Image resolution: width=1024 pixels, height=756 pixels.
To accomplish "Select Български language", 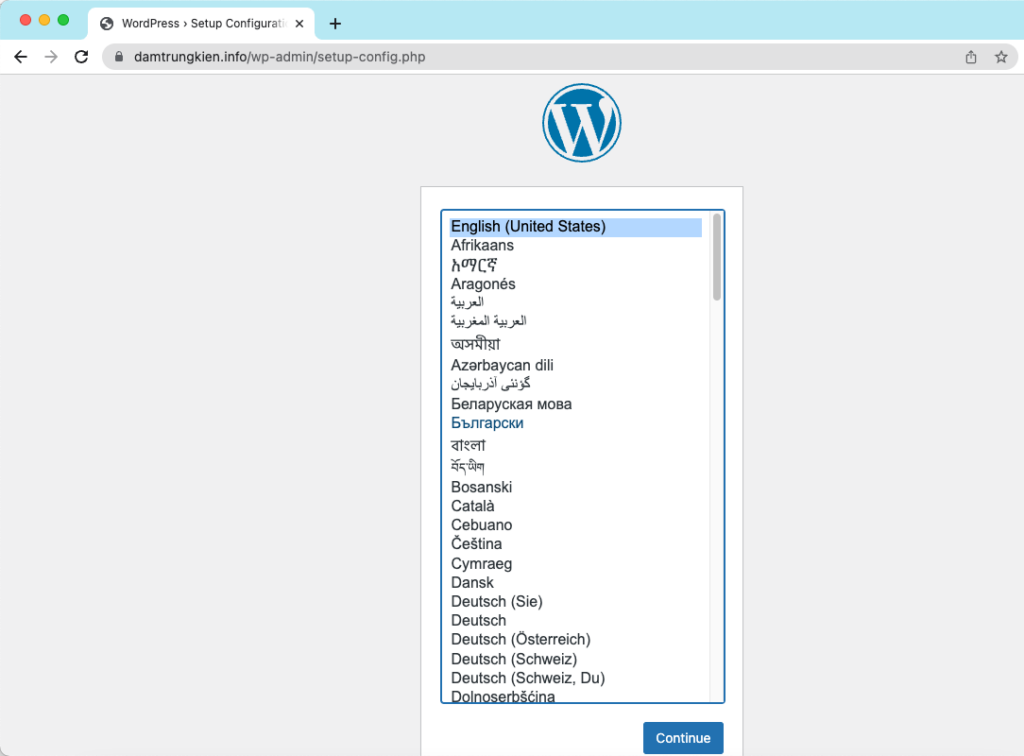I will [x=575, y=423].
